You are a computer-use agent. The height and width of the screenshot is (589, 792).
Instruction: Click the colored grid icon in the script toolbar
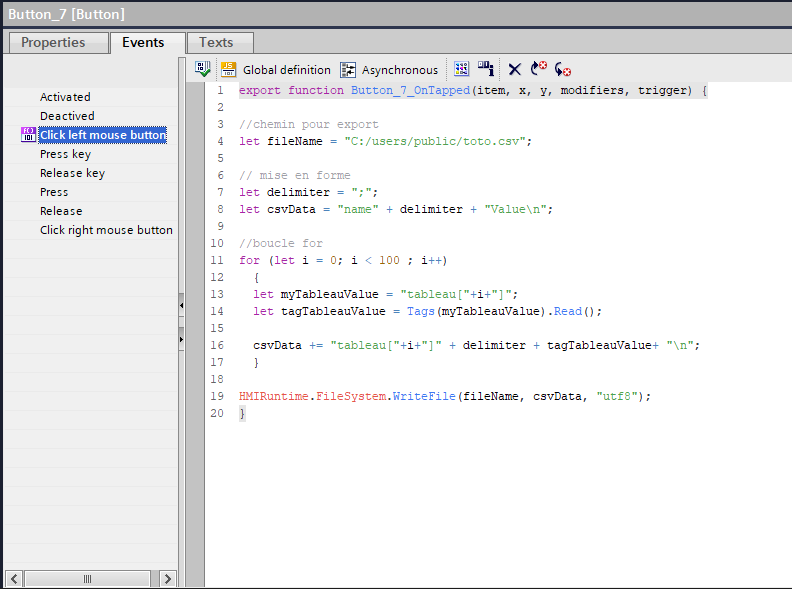point(461,69)
